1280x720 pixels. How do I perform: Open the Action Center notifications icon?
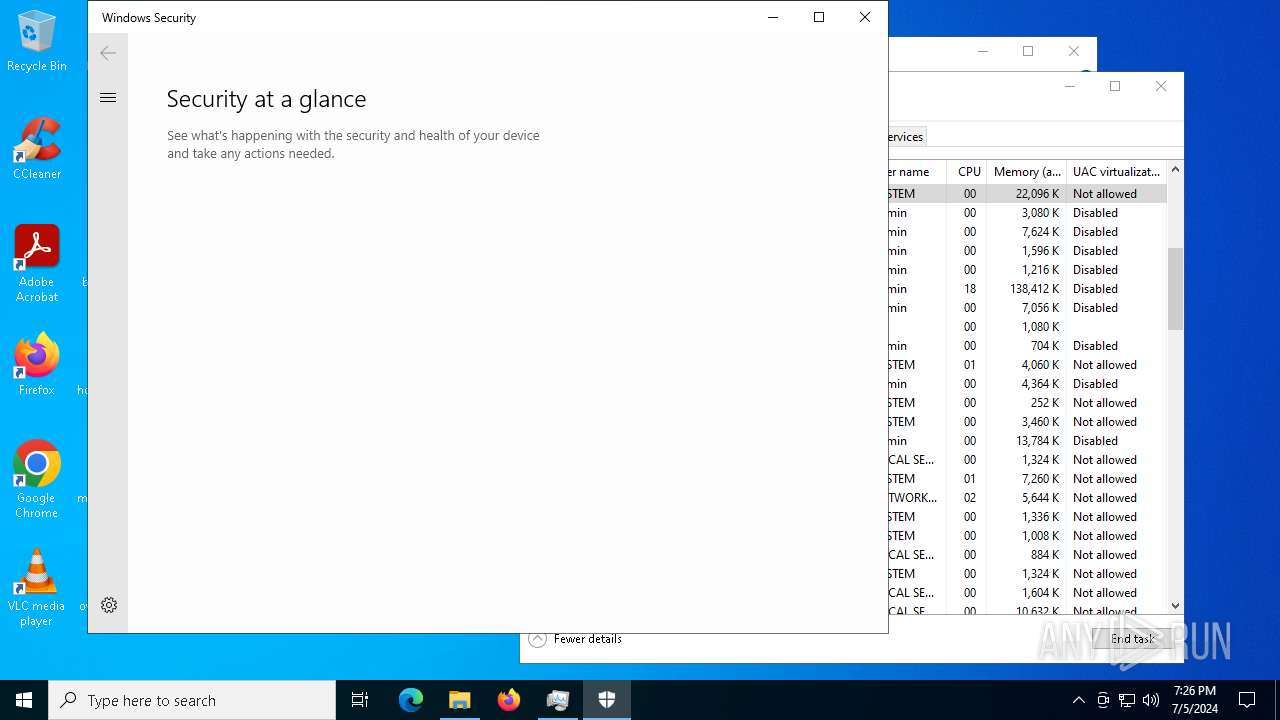1247,700
